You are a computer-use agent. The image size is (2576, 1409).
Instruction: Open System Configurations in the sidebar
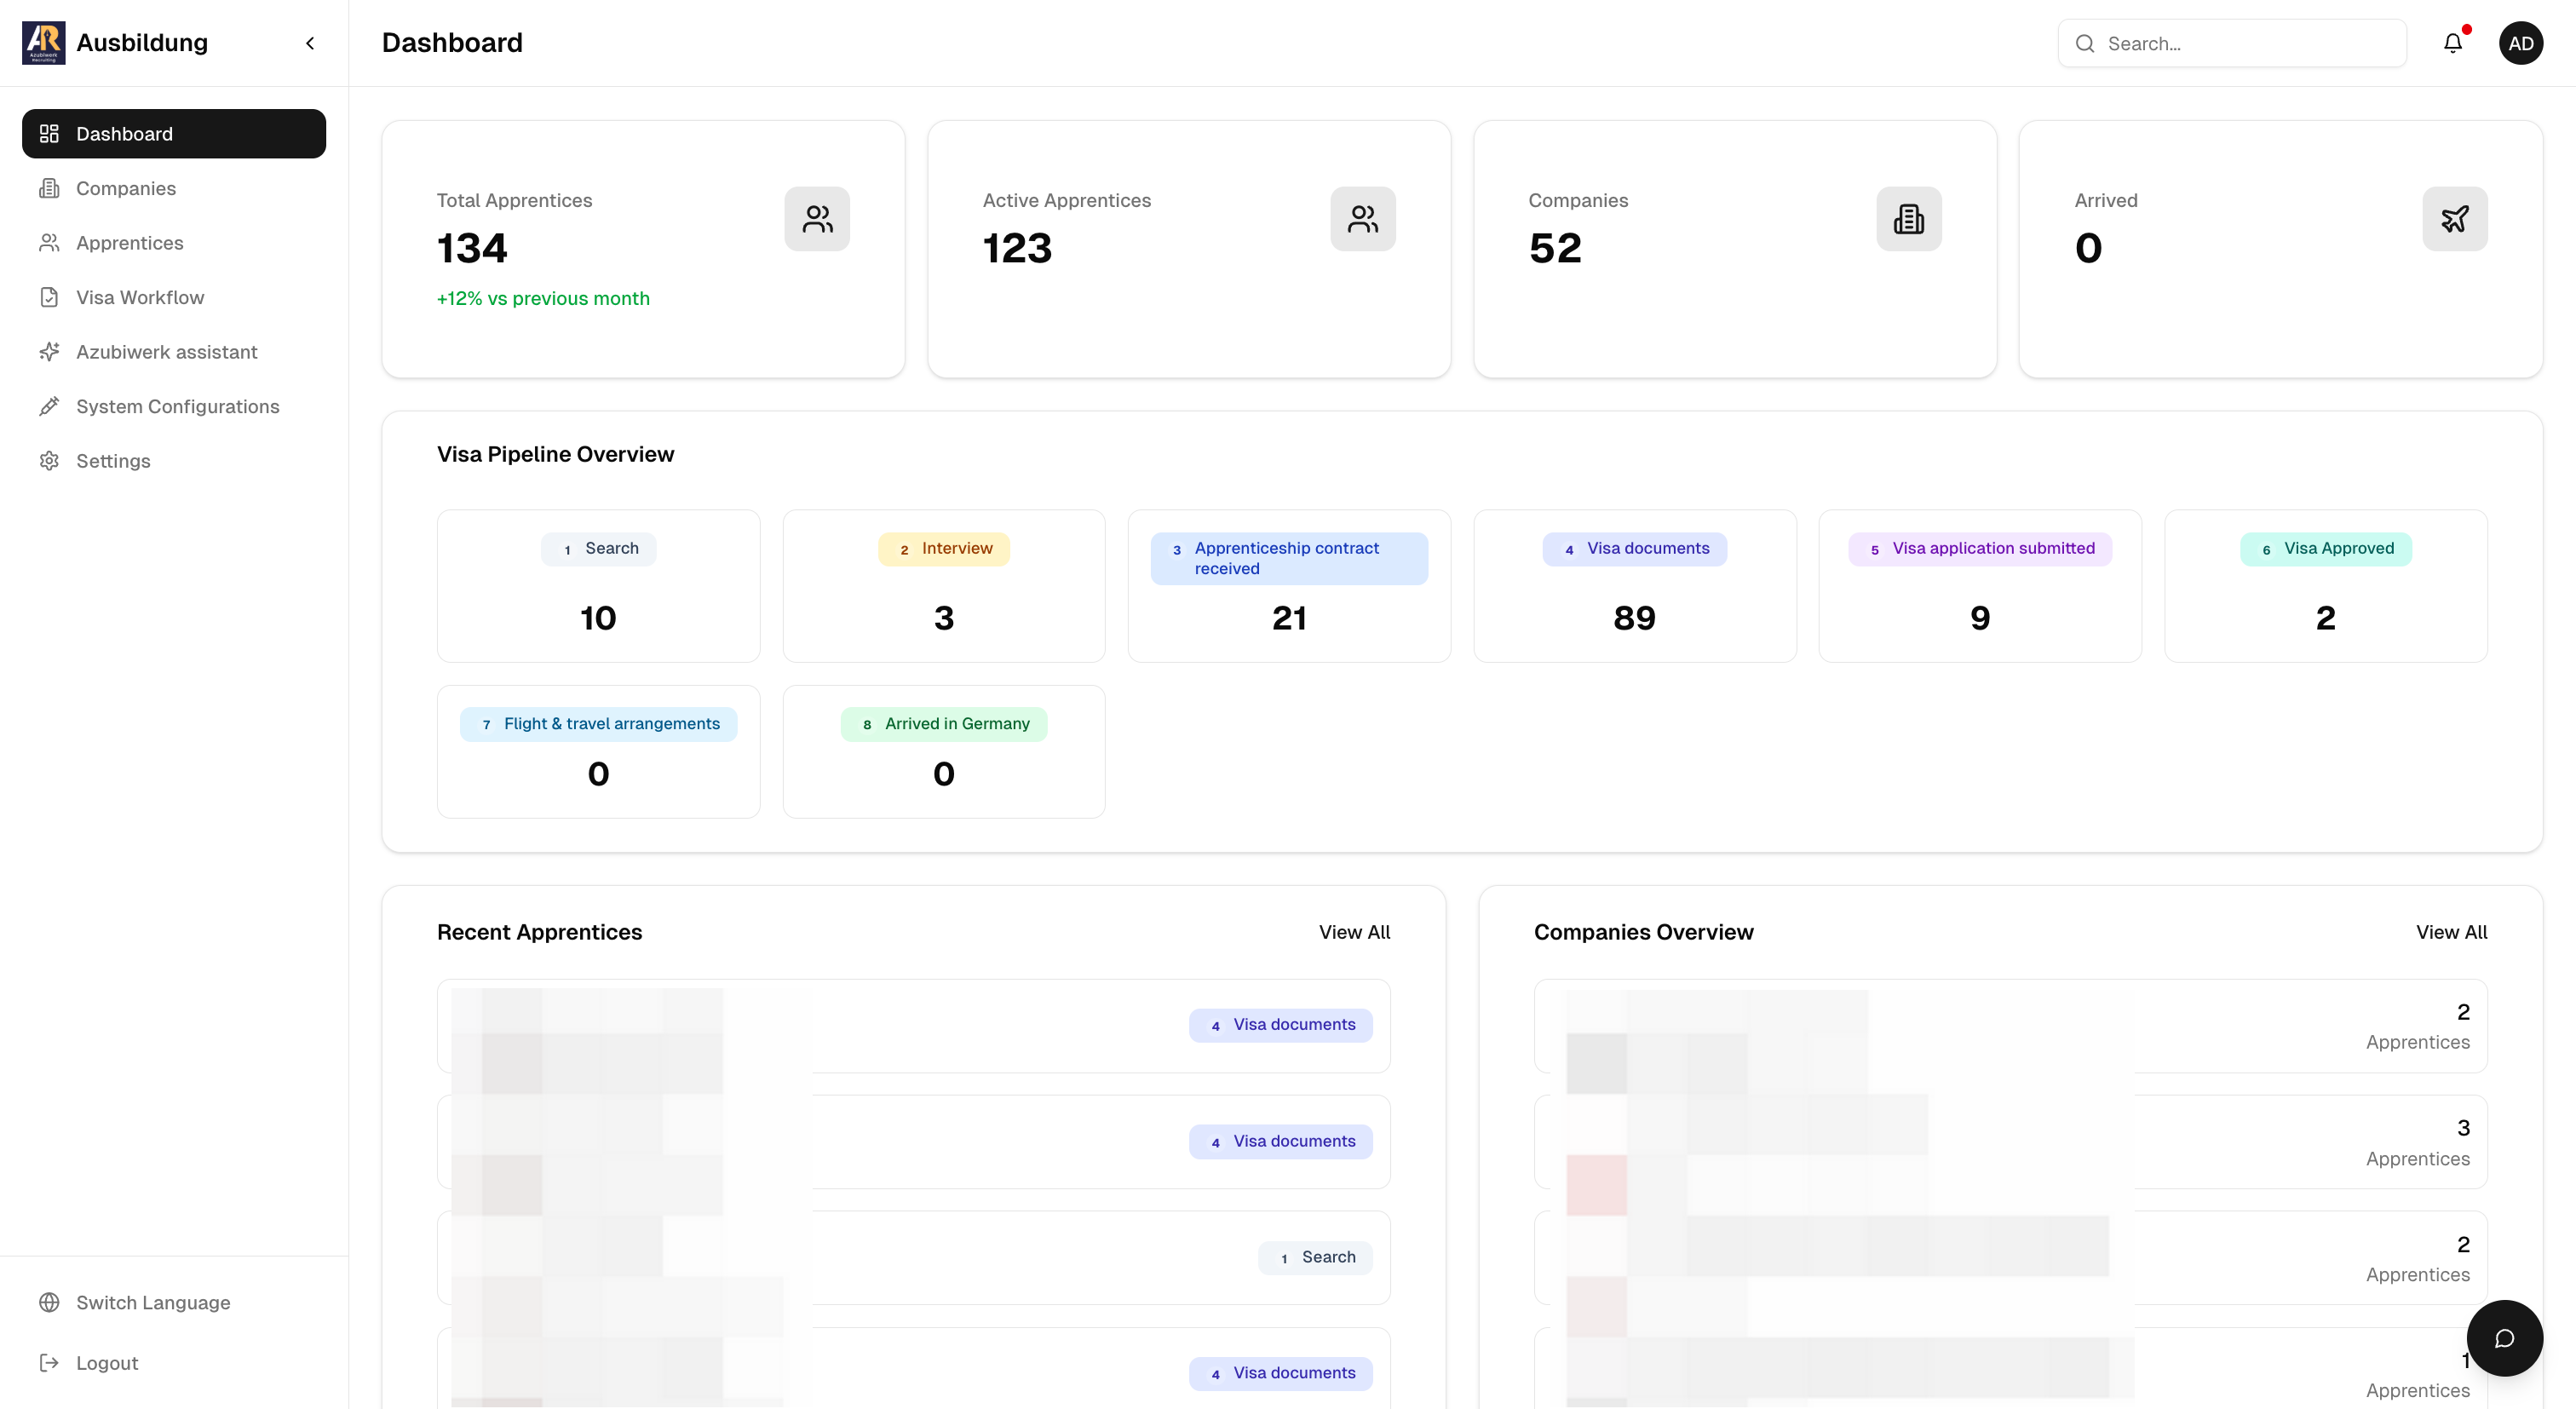(x=174, y=406)
